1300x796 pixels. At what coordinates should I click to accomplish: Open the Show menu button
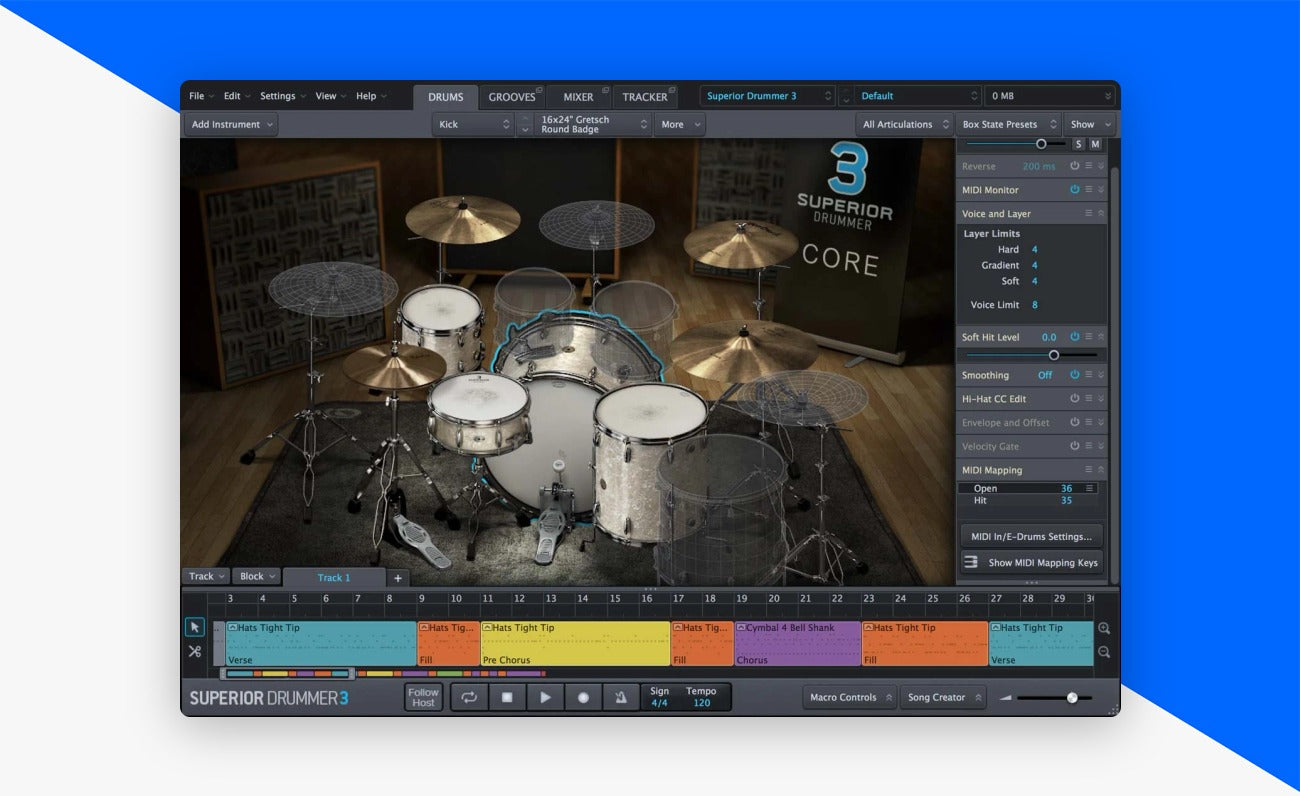pyautogui.click(x=1089, y=125)
